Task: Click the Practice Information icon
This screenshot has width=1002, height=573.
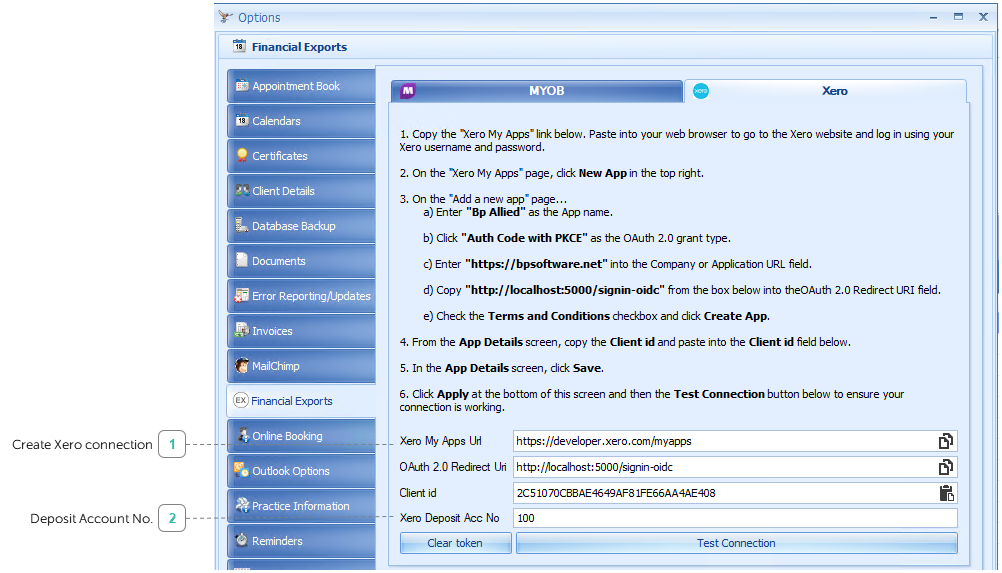Action: coord(242,505)
